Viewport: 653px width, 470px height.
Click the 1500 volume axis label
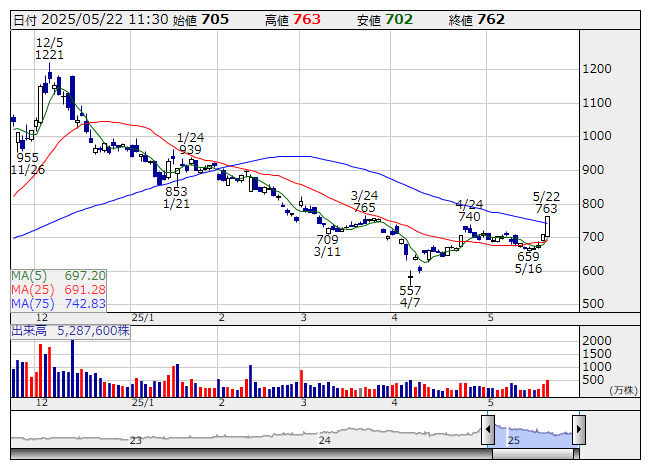(597, 354)
